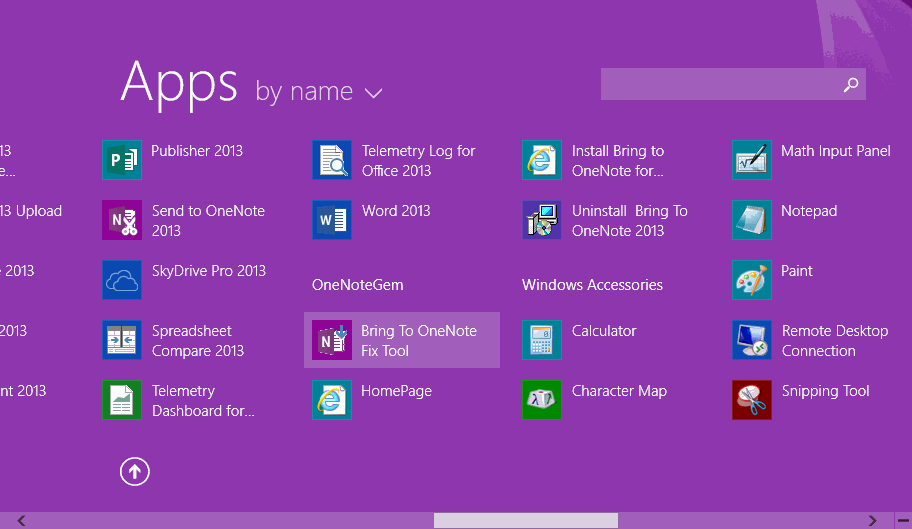Image resolution: width=912 pixels, height=529 pixels.
Task: Click the 'Character Map' label text
Action: click(x=619, y=391)
